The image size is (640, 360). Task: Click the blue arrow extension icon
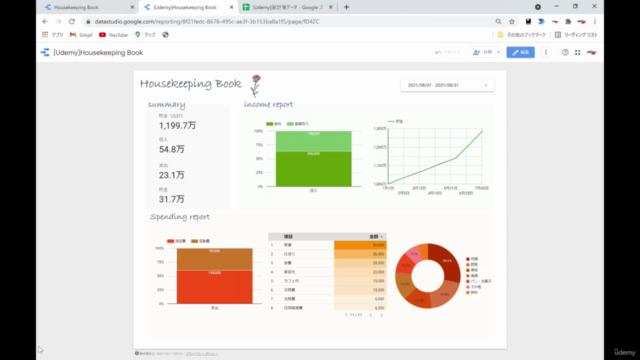pyautogui.click(x=541, y=22)
